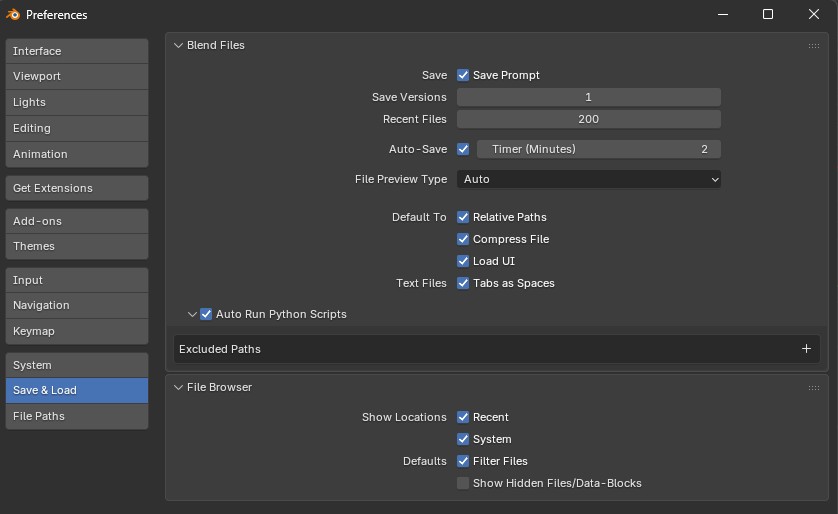Open the Add-ons preferences section
Viewport: 838px width, 514px height.
pos(77,221)
